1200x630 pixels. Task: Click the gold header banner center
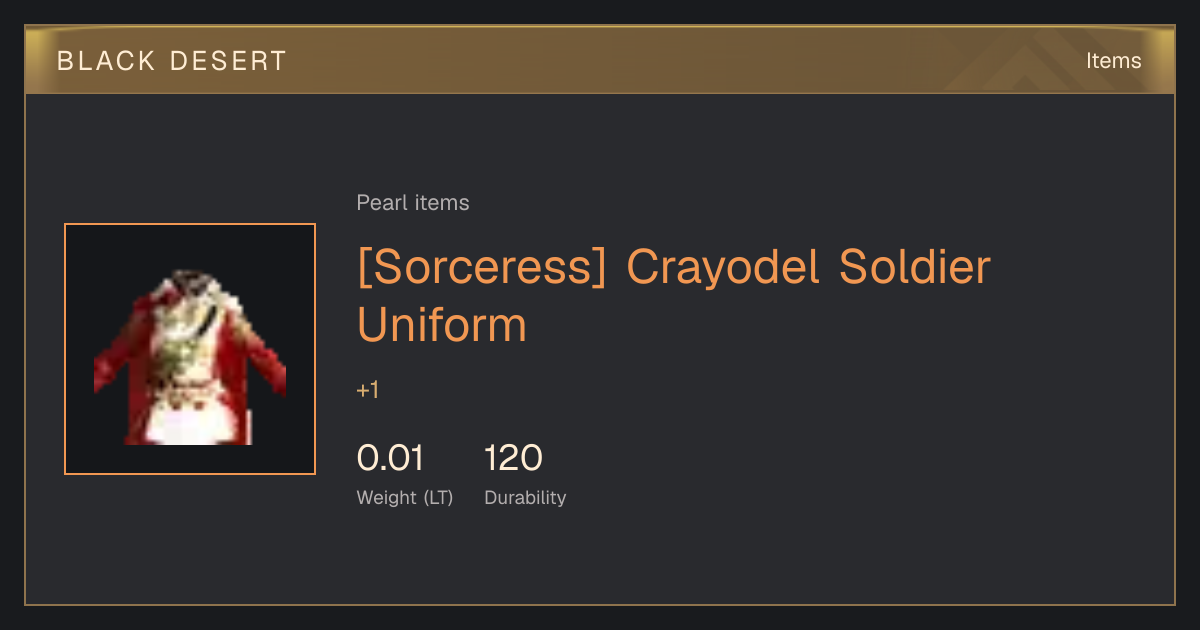tap(600, 60)
